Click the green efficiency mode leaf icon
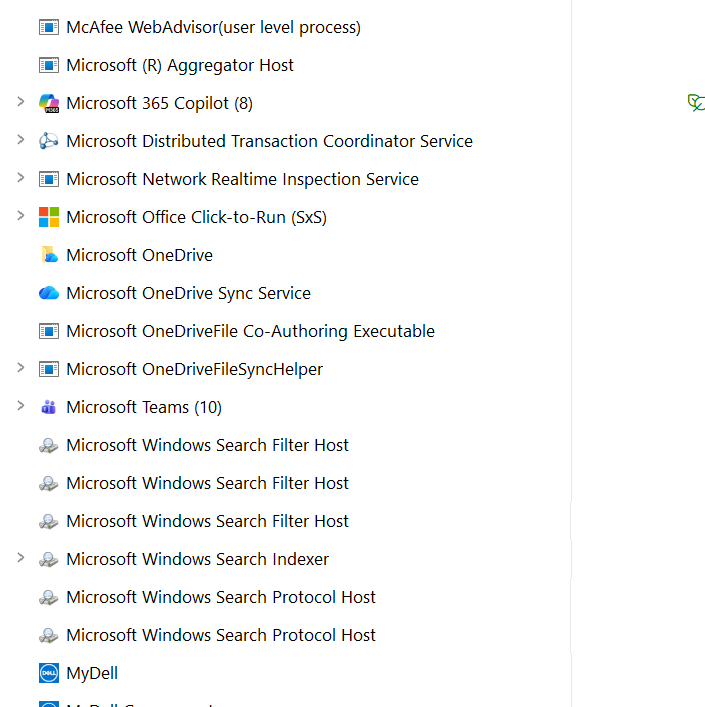705x707 pixels. (696, 102)
